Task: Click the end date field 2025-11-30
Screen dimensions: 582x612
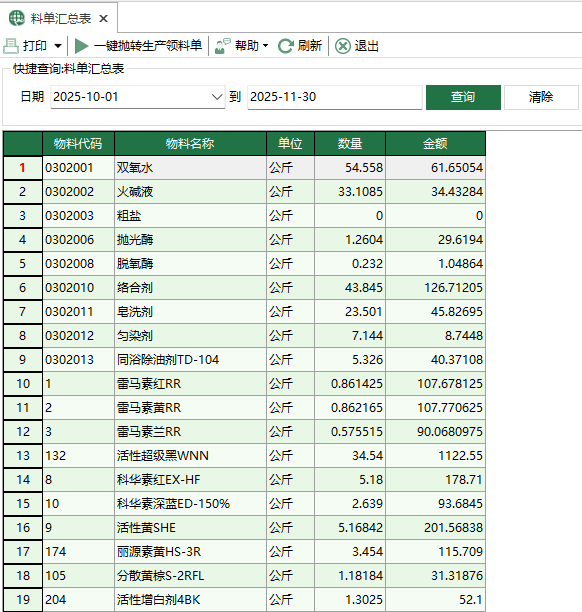Action: (x=335, y=97)
